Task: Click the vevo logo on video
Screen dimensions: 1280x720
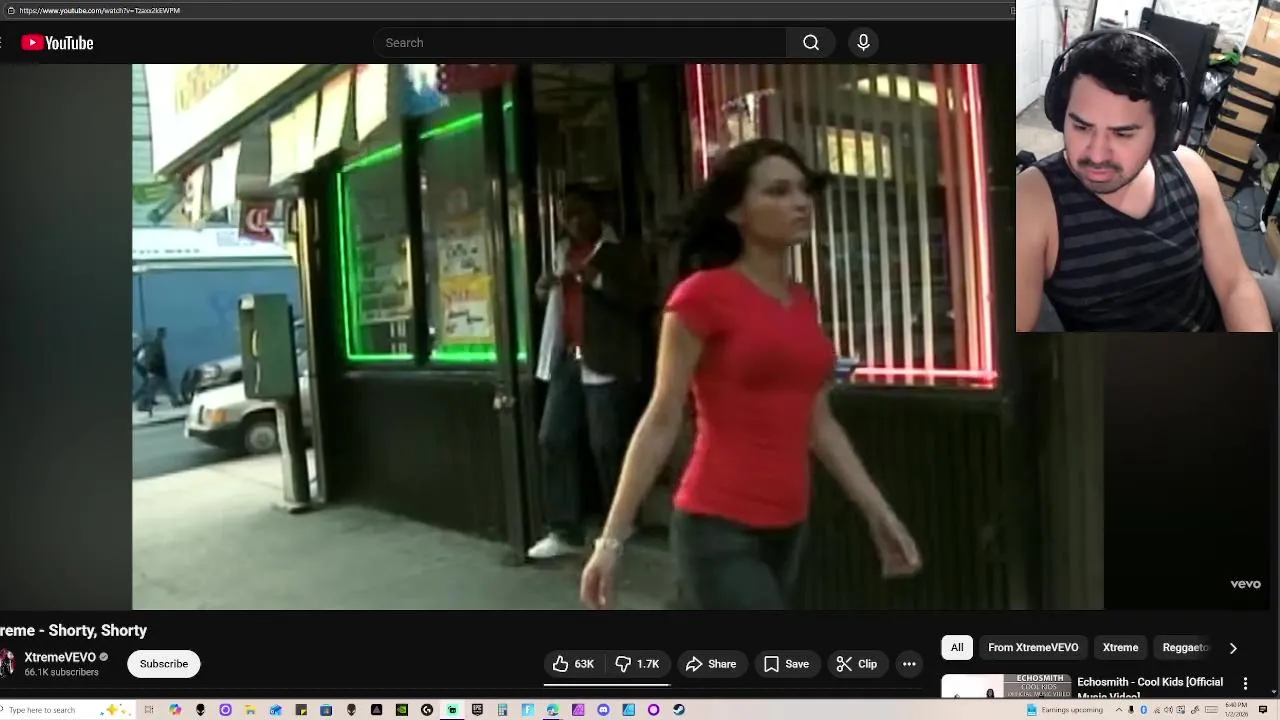Action: 1245,584
